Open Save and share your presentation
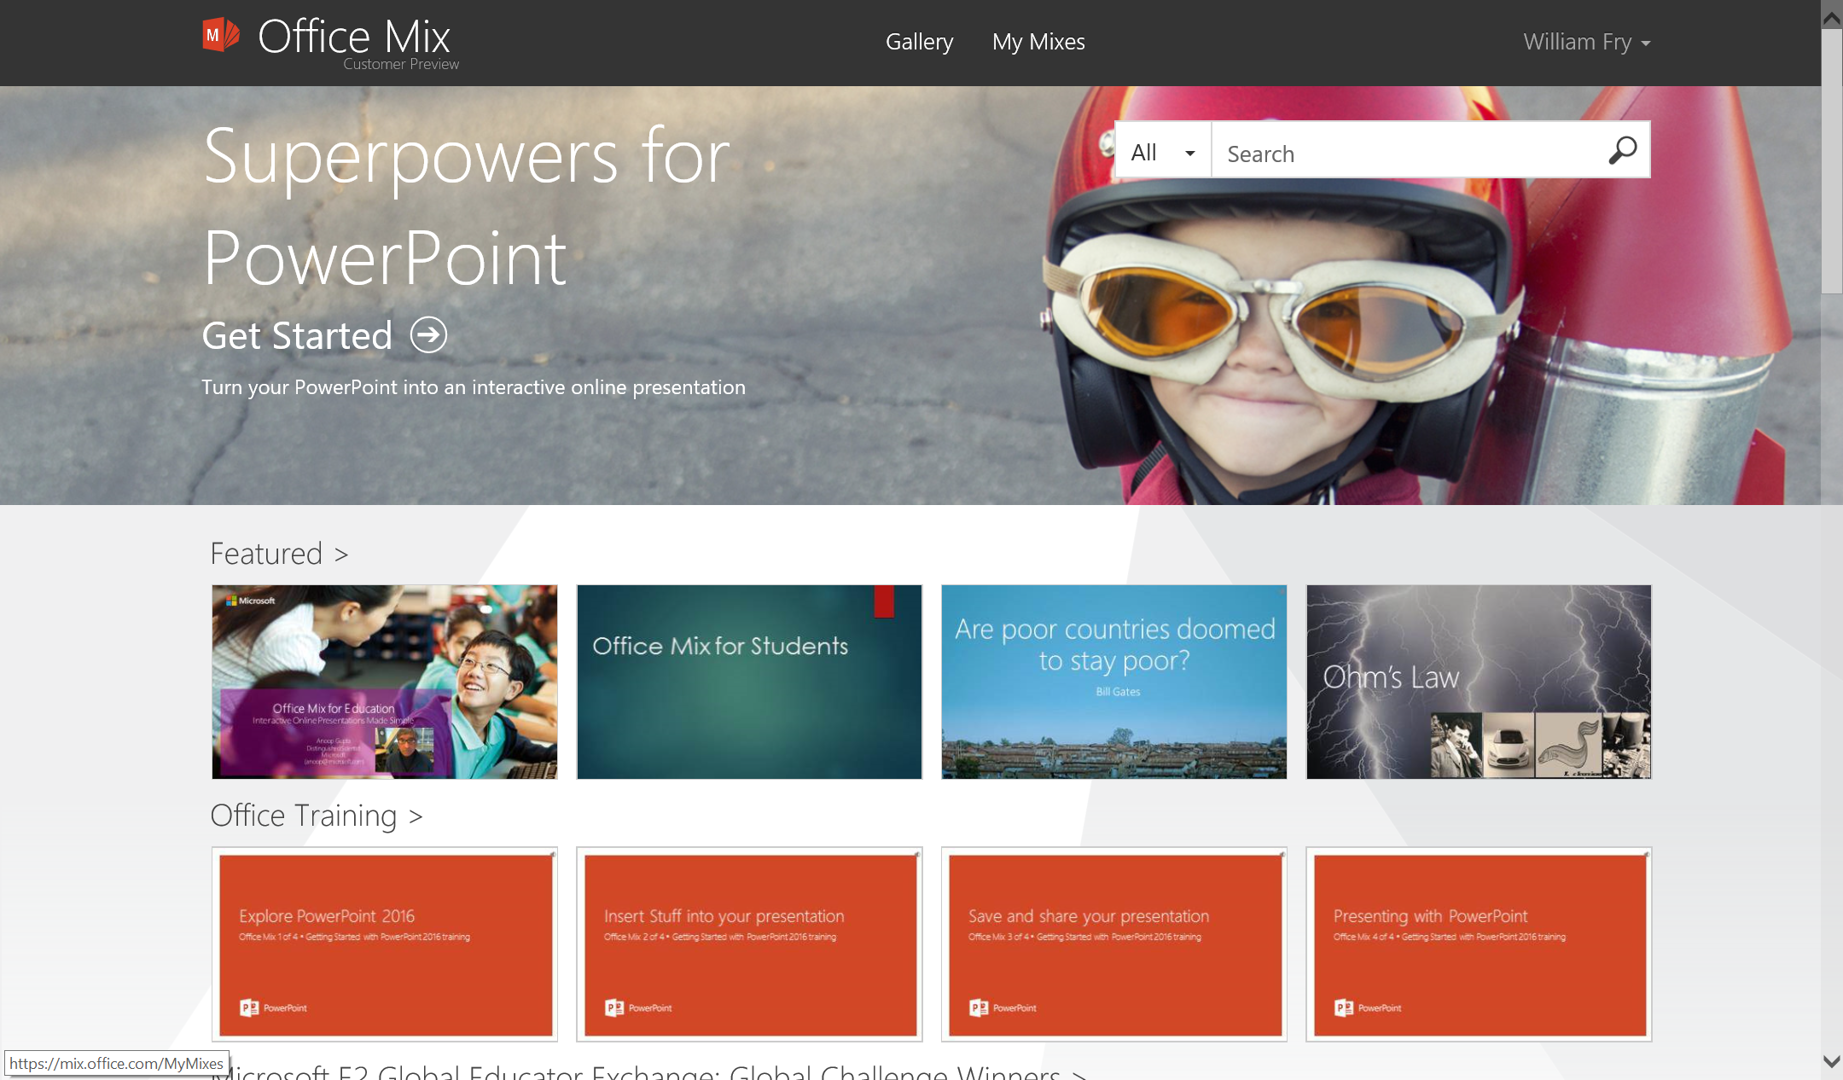The height and width of the screenshot is (1080, 1843). point(1114,944)
